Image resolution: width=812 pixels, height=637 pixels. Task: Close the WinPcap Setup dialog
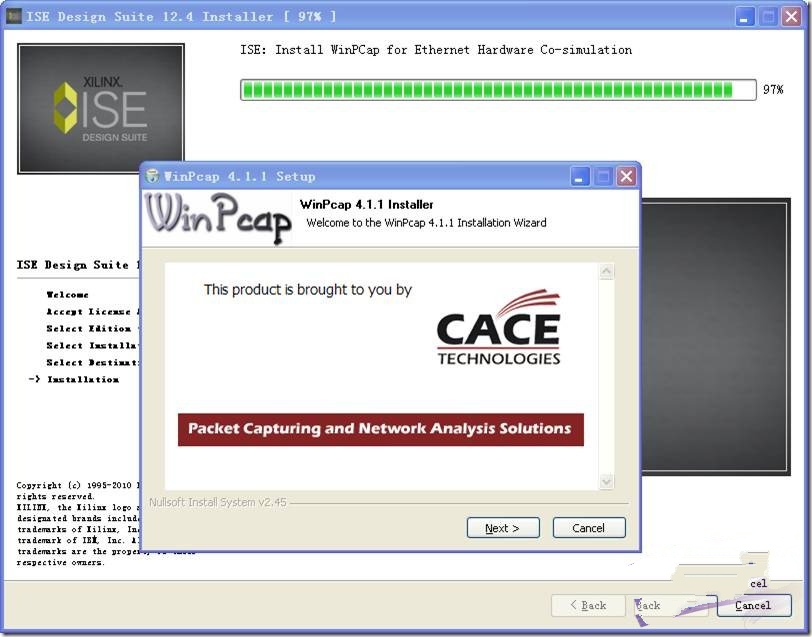[x=626, y=177]
